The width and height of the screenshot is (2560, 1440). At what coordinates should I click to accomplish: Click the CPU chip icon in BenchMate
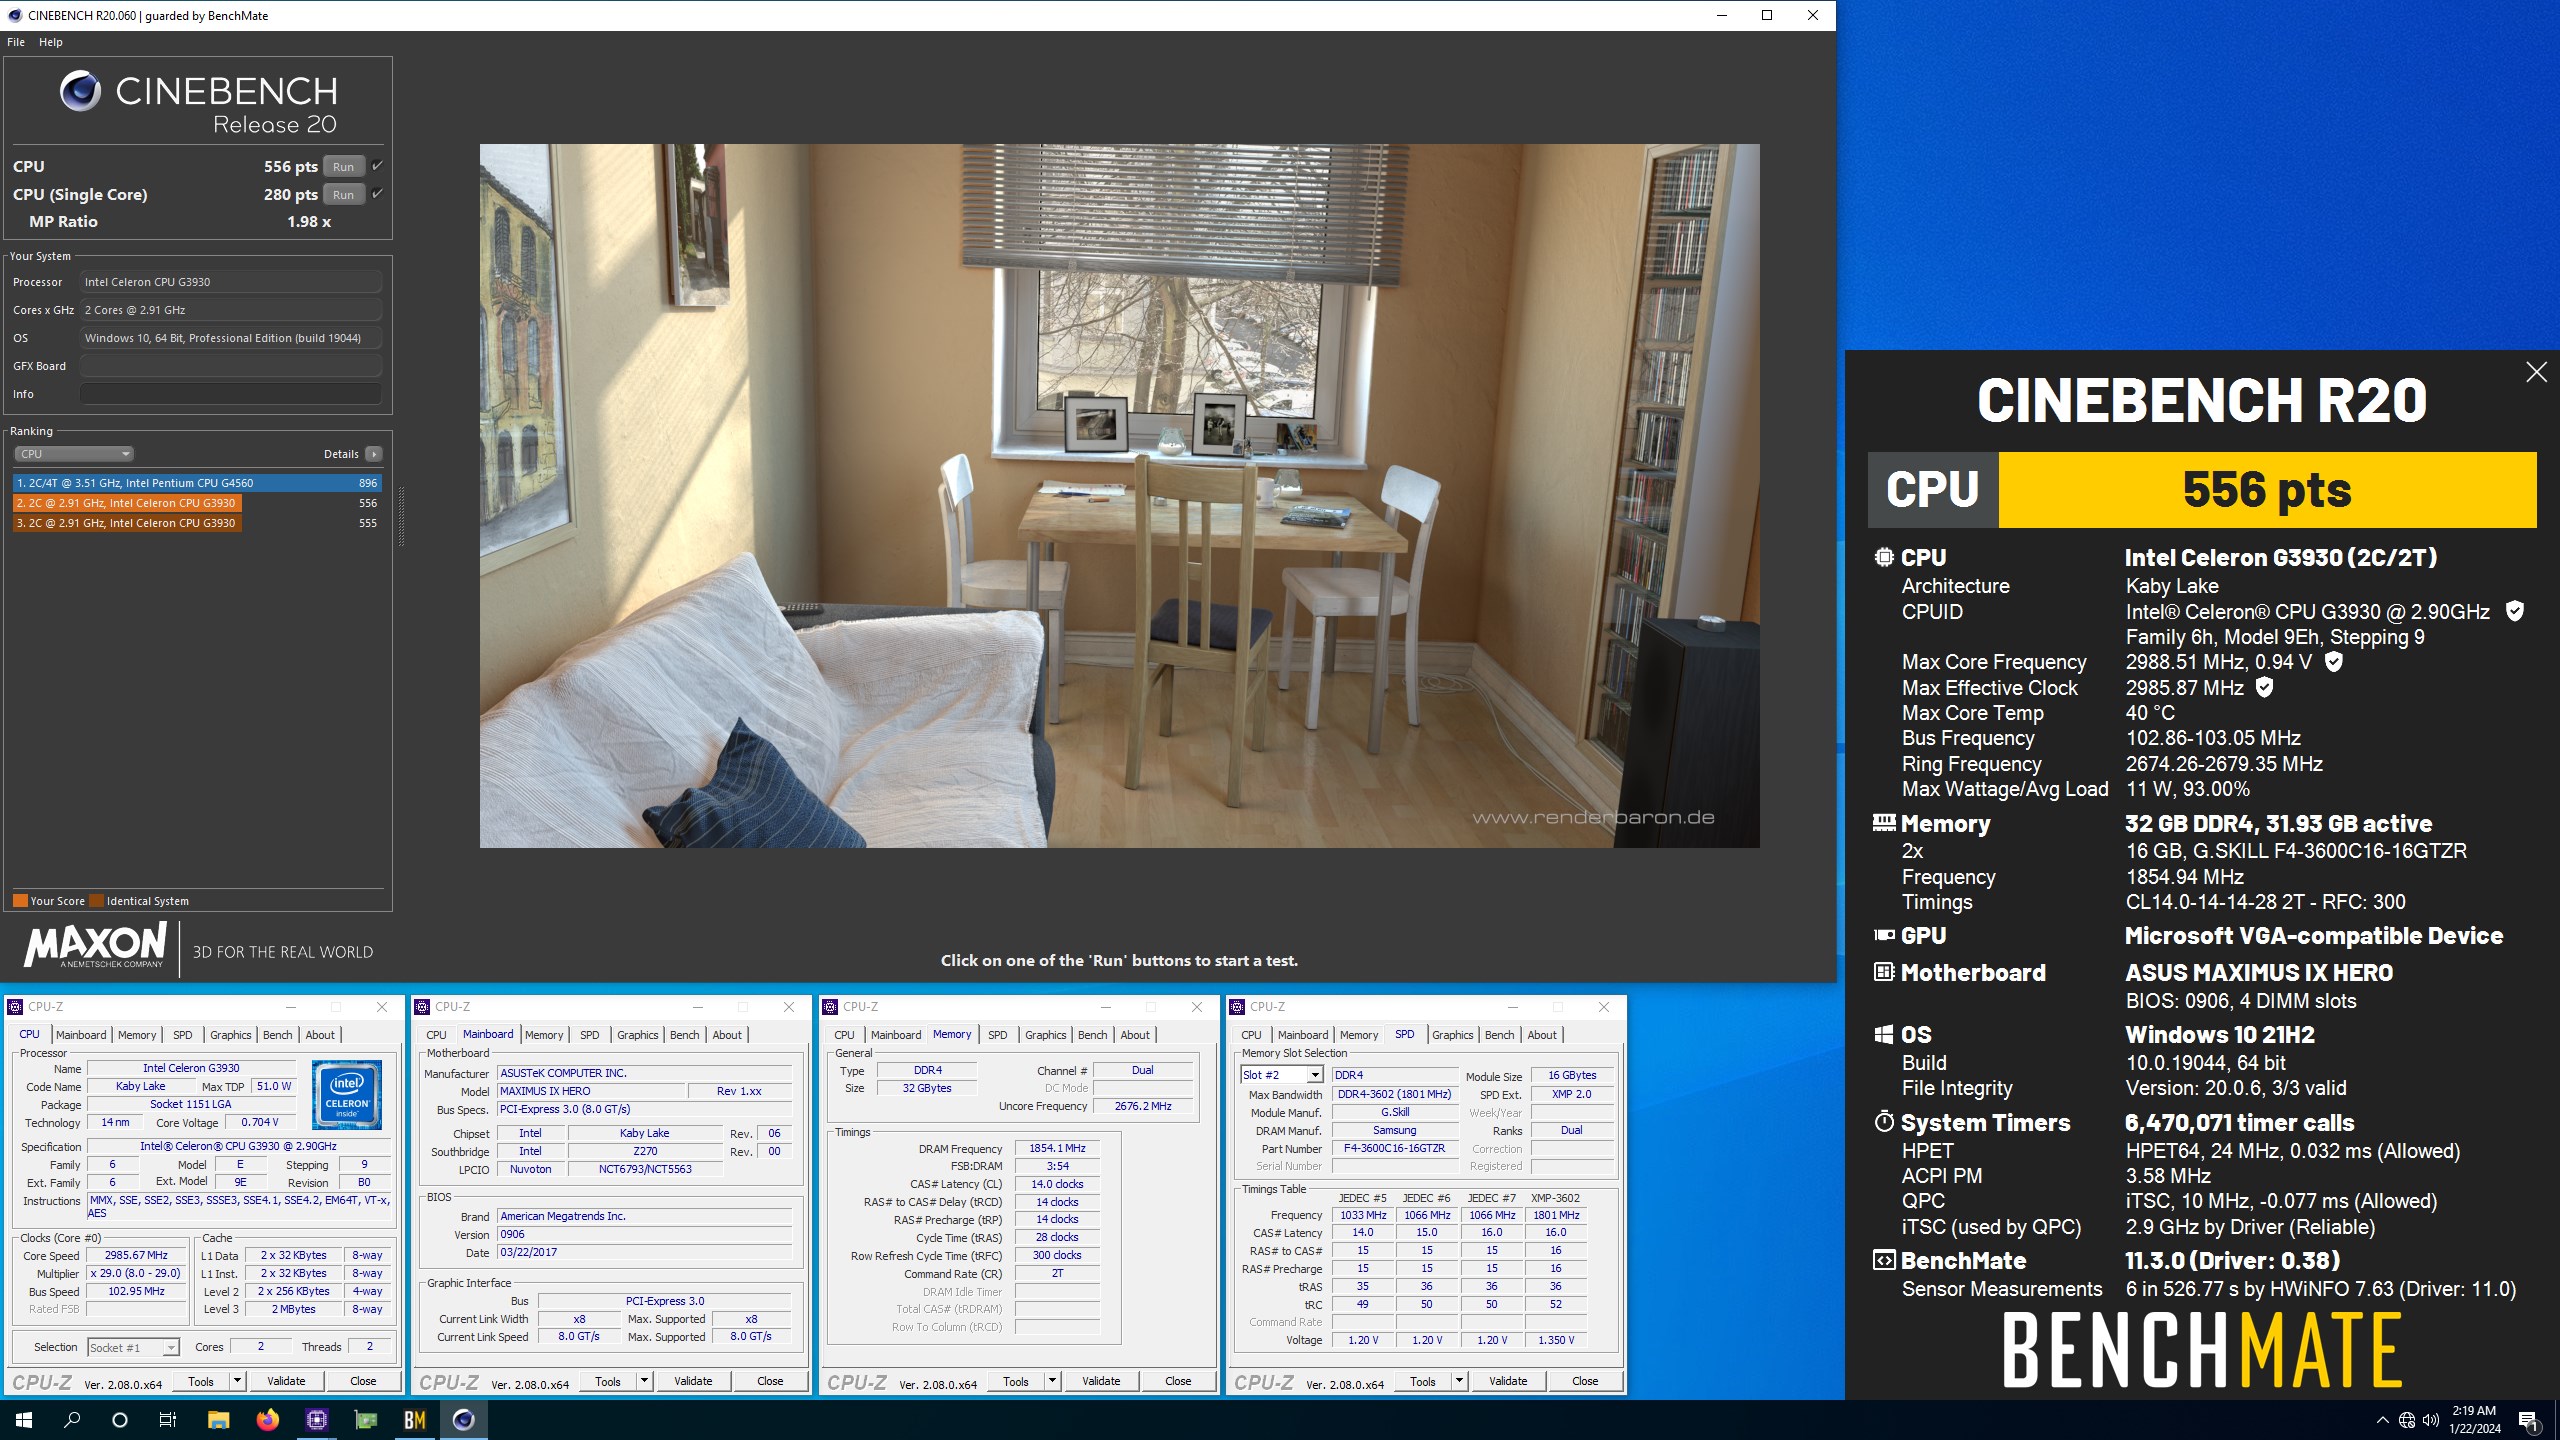(1884, 557)
